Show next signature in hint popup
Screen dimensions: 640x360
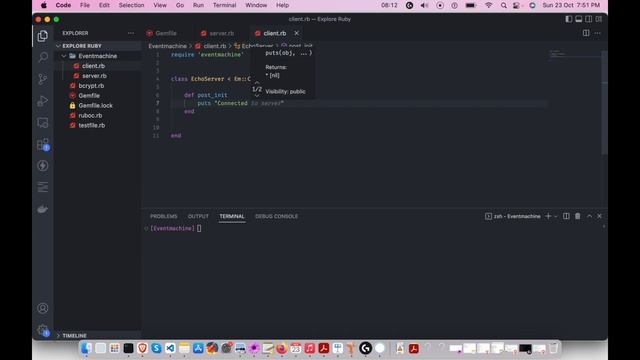pos(257,95)
